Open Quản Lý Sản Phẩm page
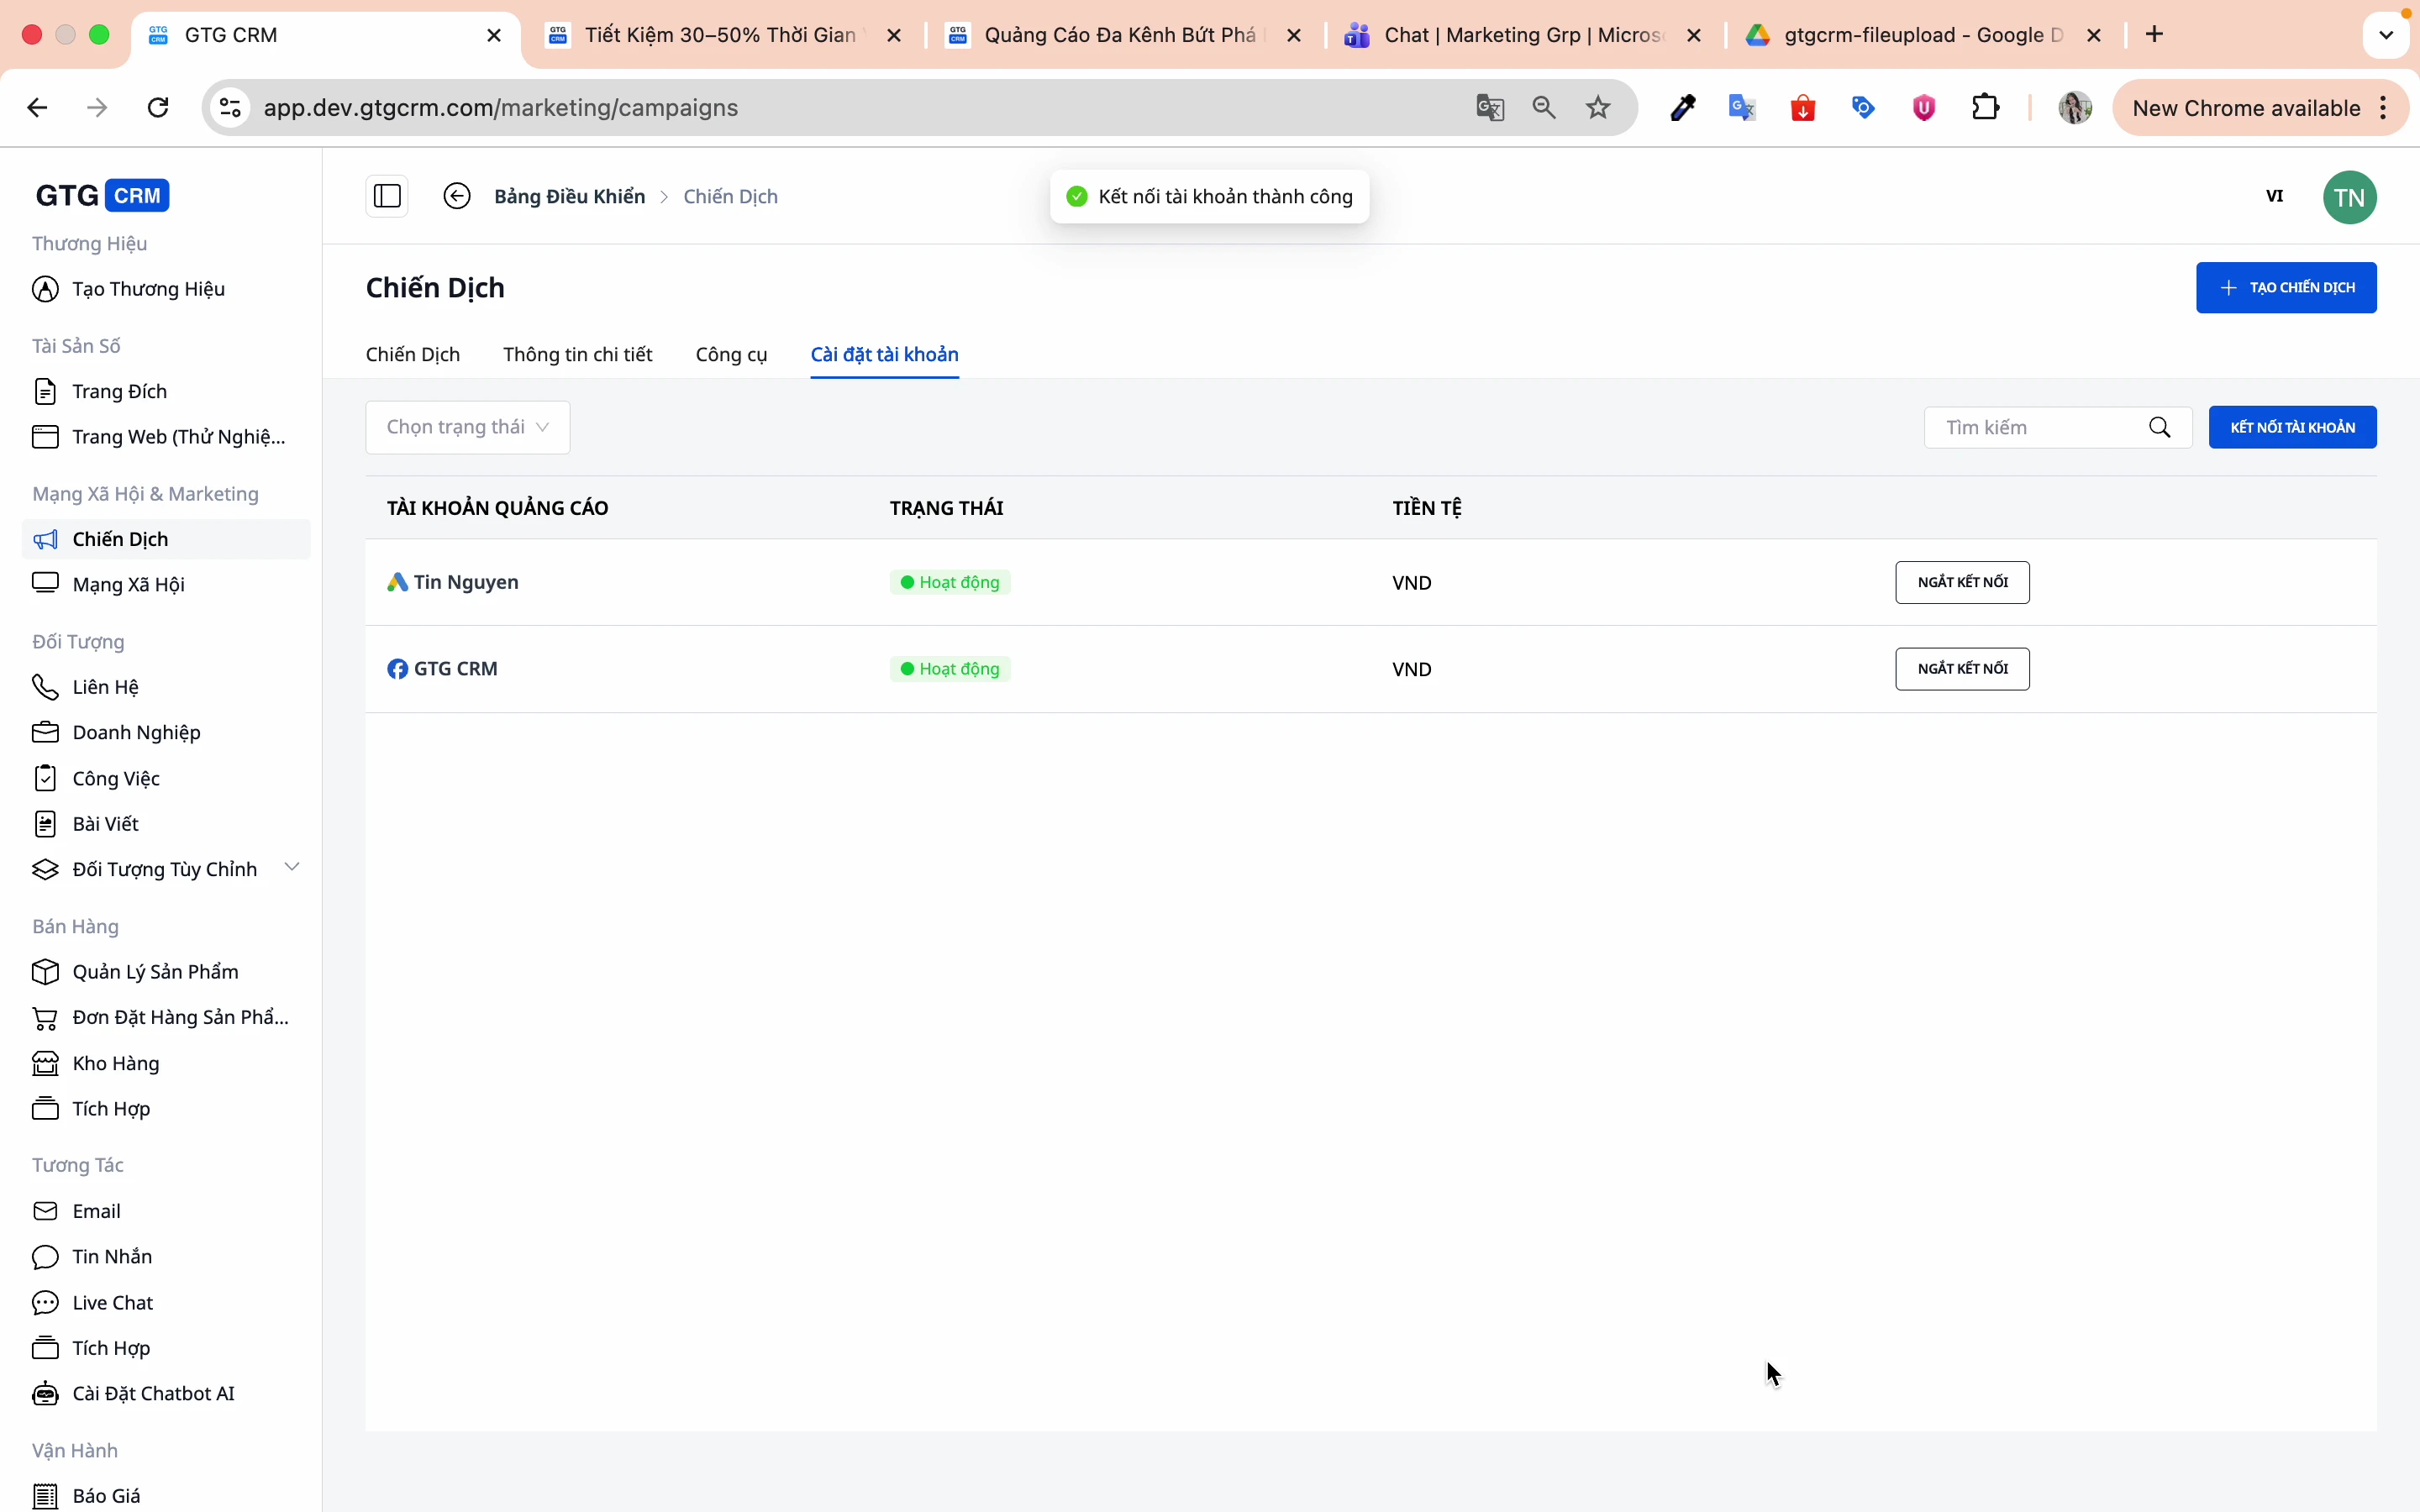Image resolution: width=2420 pixels, height=1512 pixels. [155, 972]
